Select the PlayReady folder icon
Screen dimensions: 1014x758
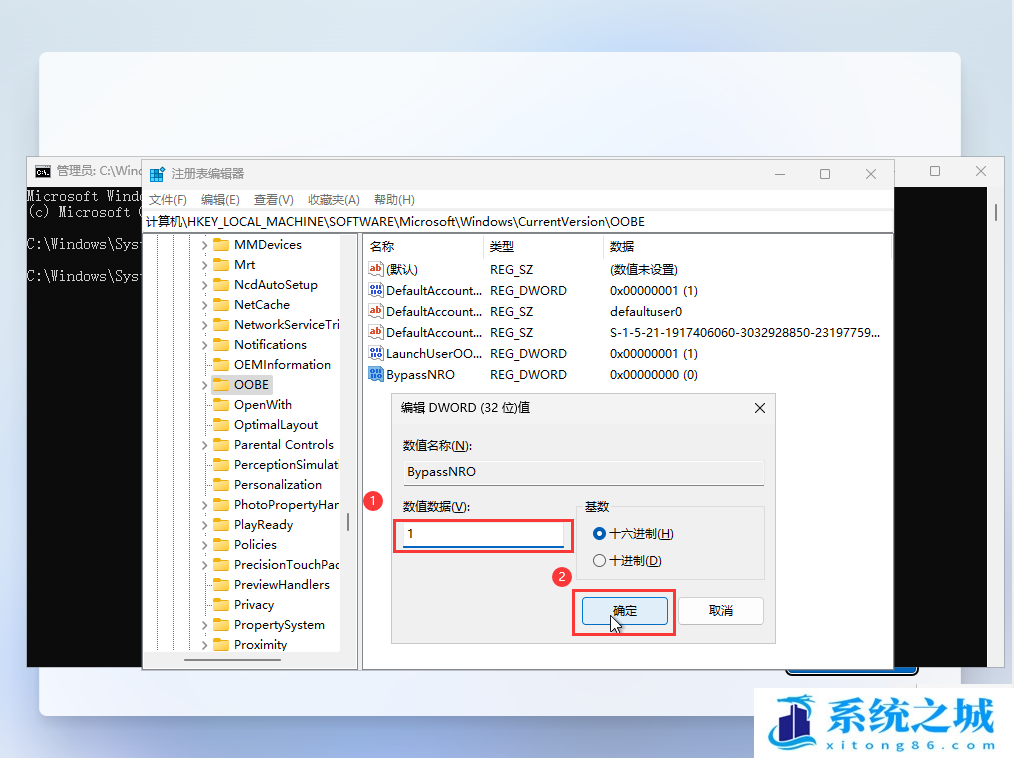click(221, 525)
